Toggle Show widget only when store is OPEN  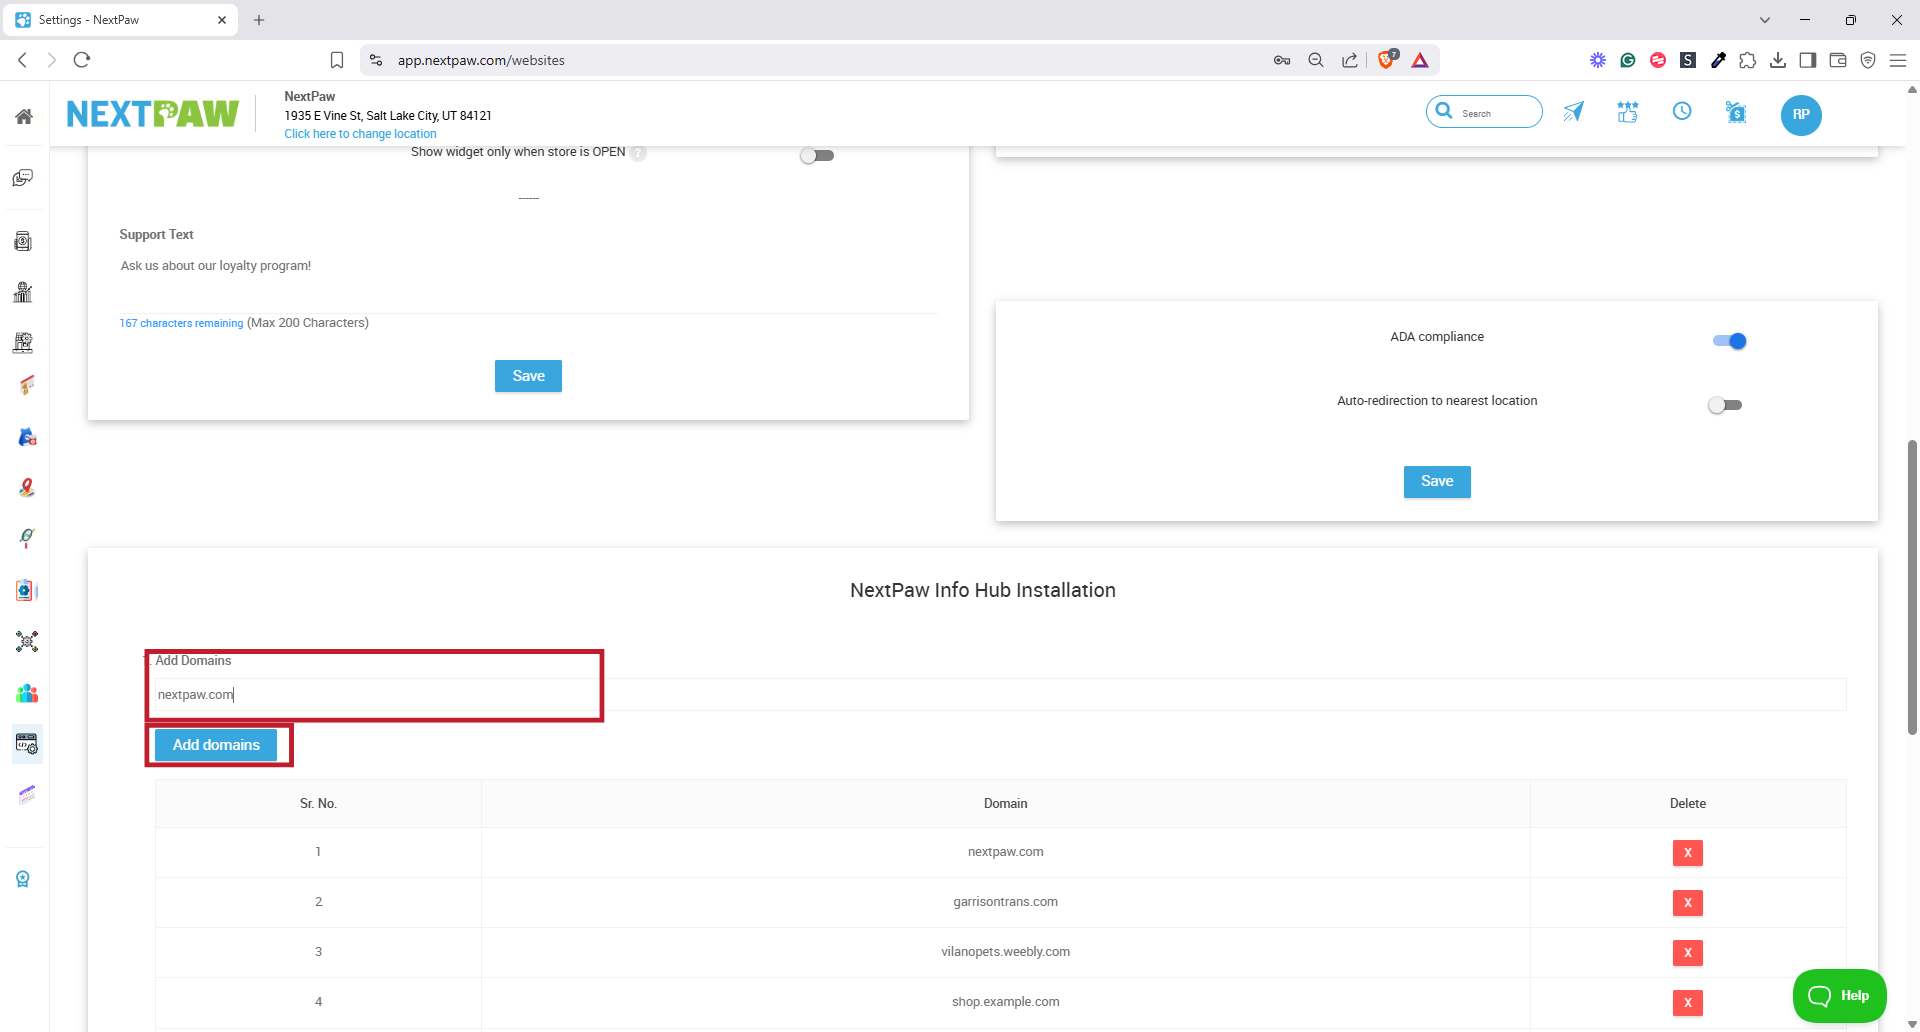point(817,155)
